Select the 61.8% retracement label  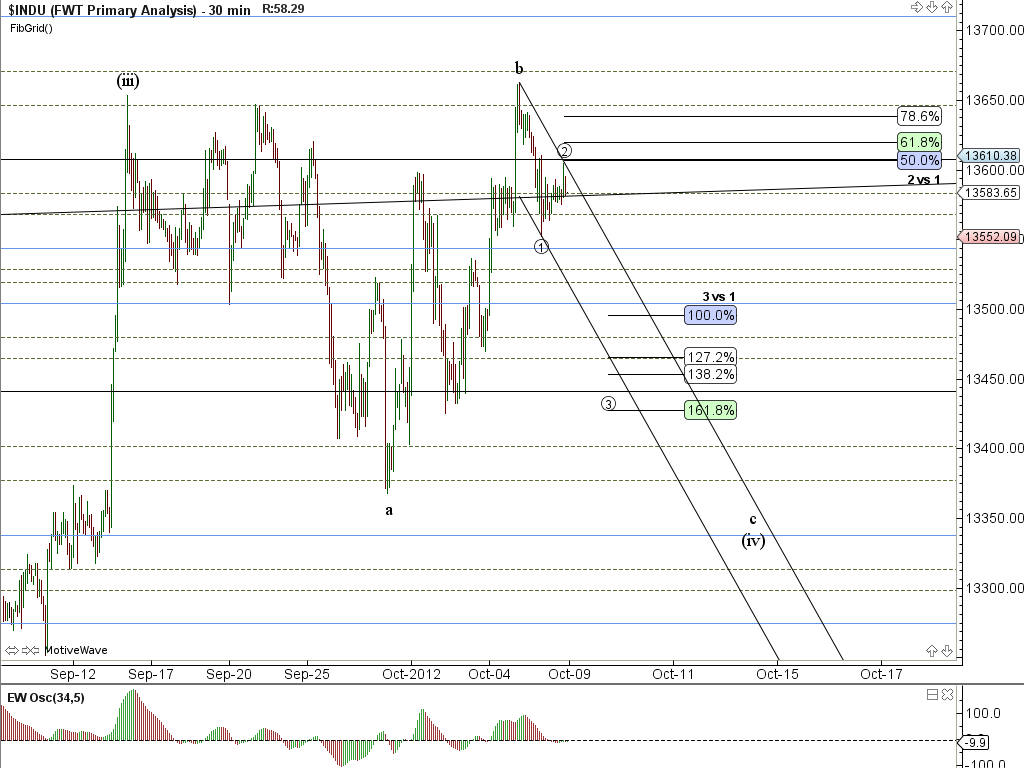coord(919,143)
